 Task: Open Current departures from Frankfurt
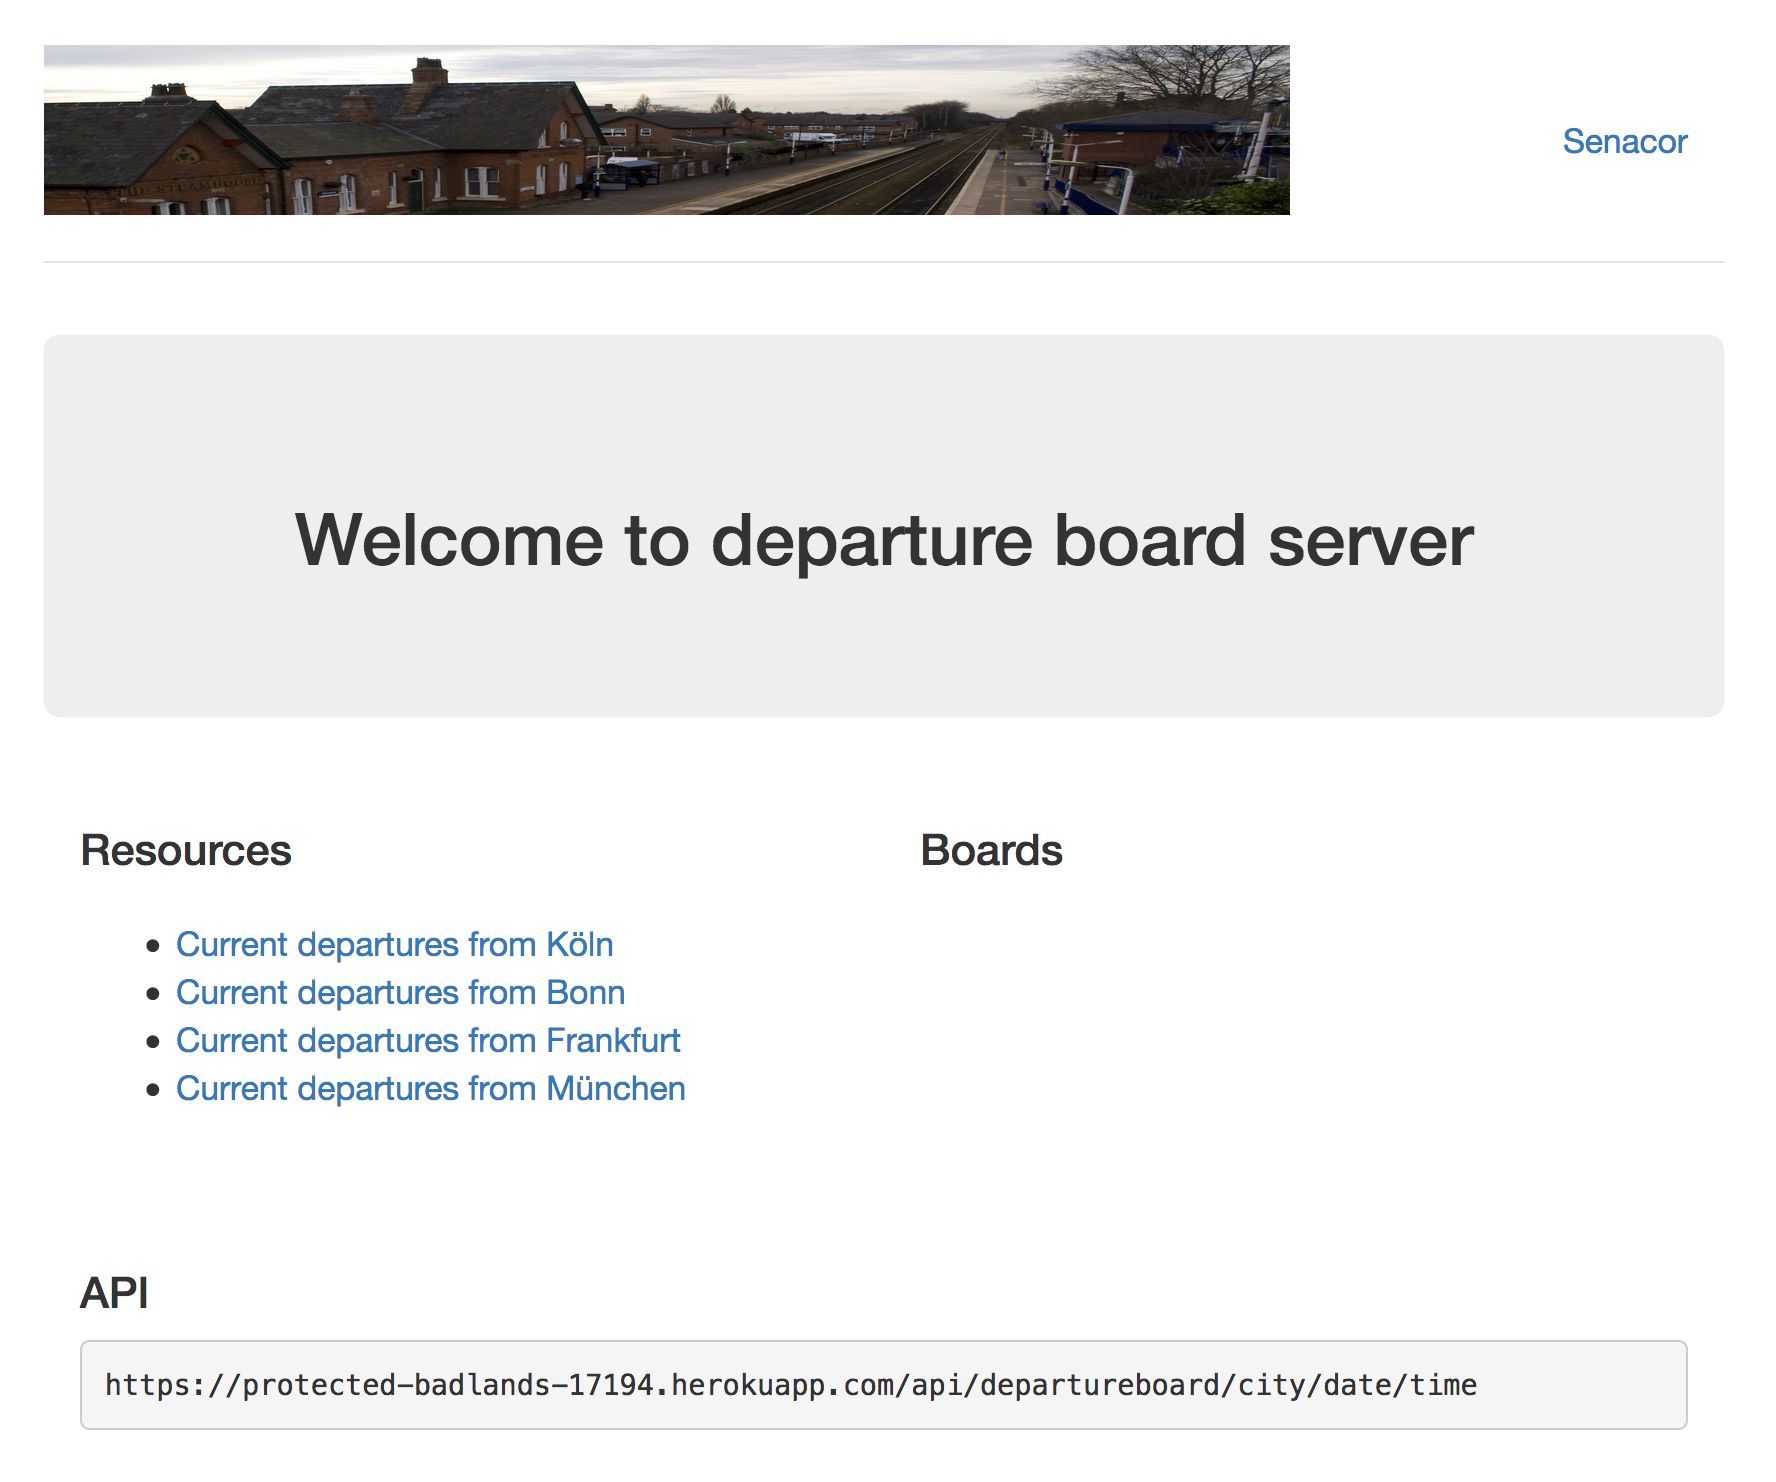pyautogui.click(x=428, y=1040)
